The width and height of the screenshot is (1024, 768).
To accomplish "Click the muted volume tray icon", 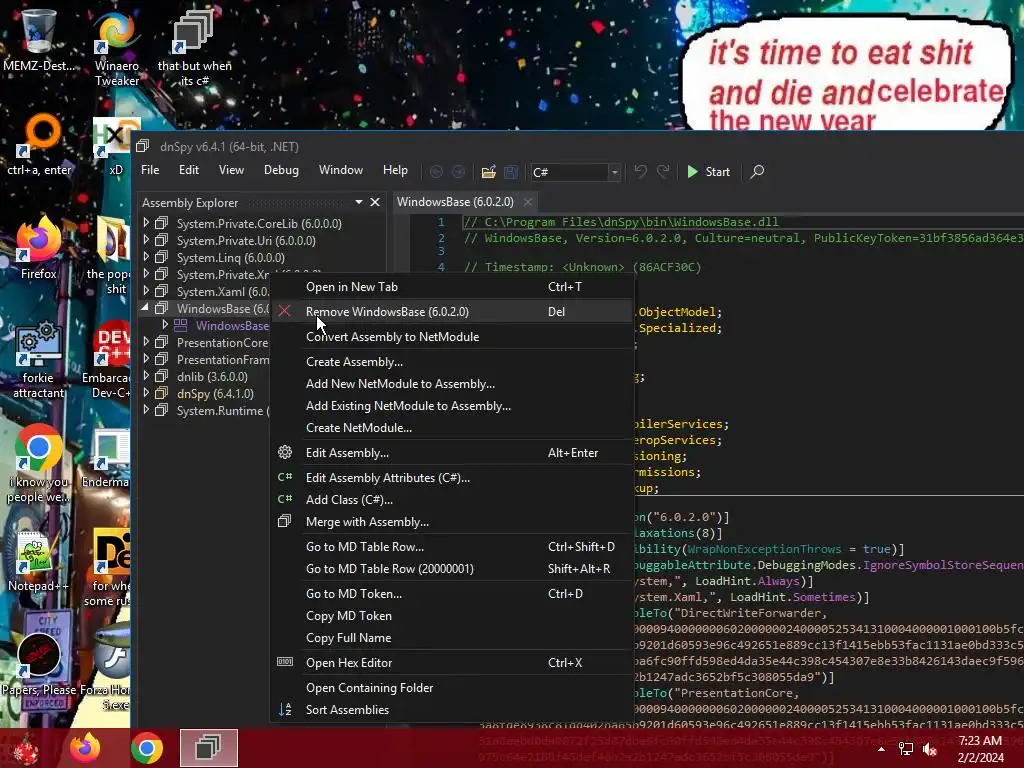I will [x=930, y=749].
